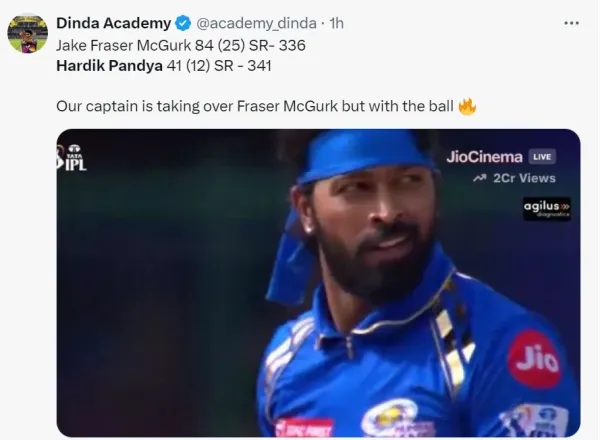Viewport: 600px width, 440px height.
Task: Open the three-dot more options menu
Action: click(572, 22)
